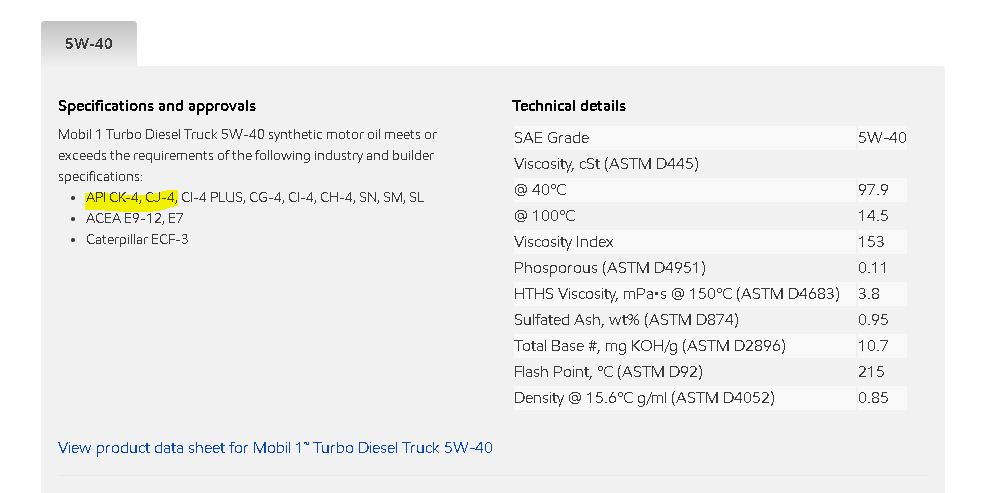Click the Specifications and approvals heading
The width and height of the screenshot is (1005, 493).
(157, 106)
